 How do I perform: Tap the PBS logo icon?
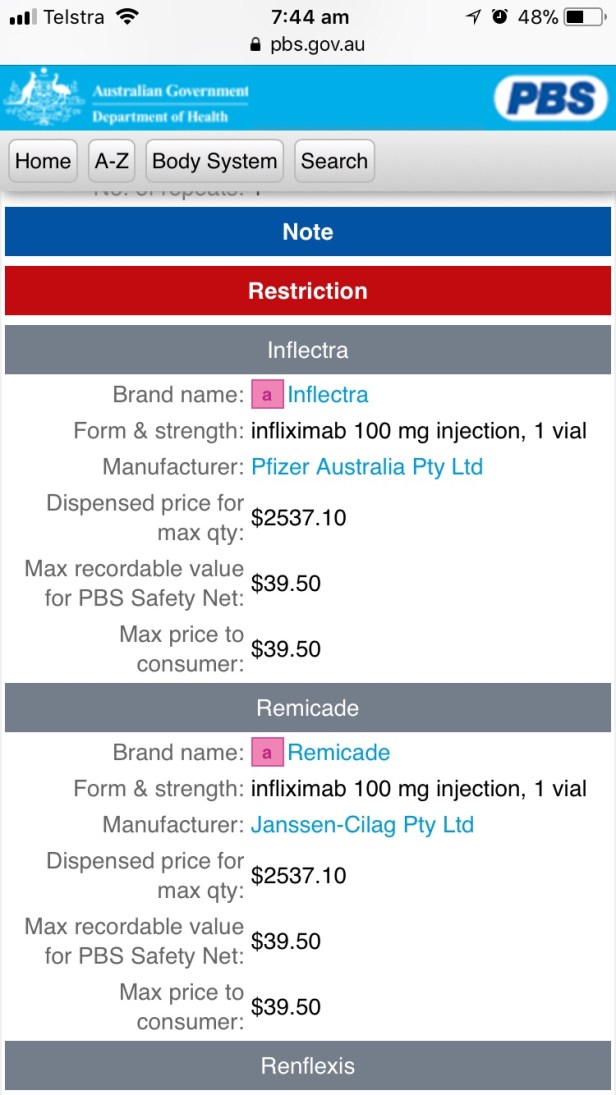tap(550, 98)
